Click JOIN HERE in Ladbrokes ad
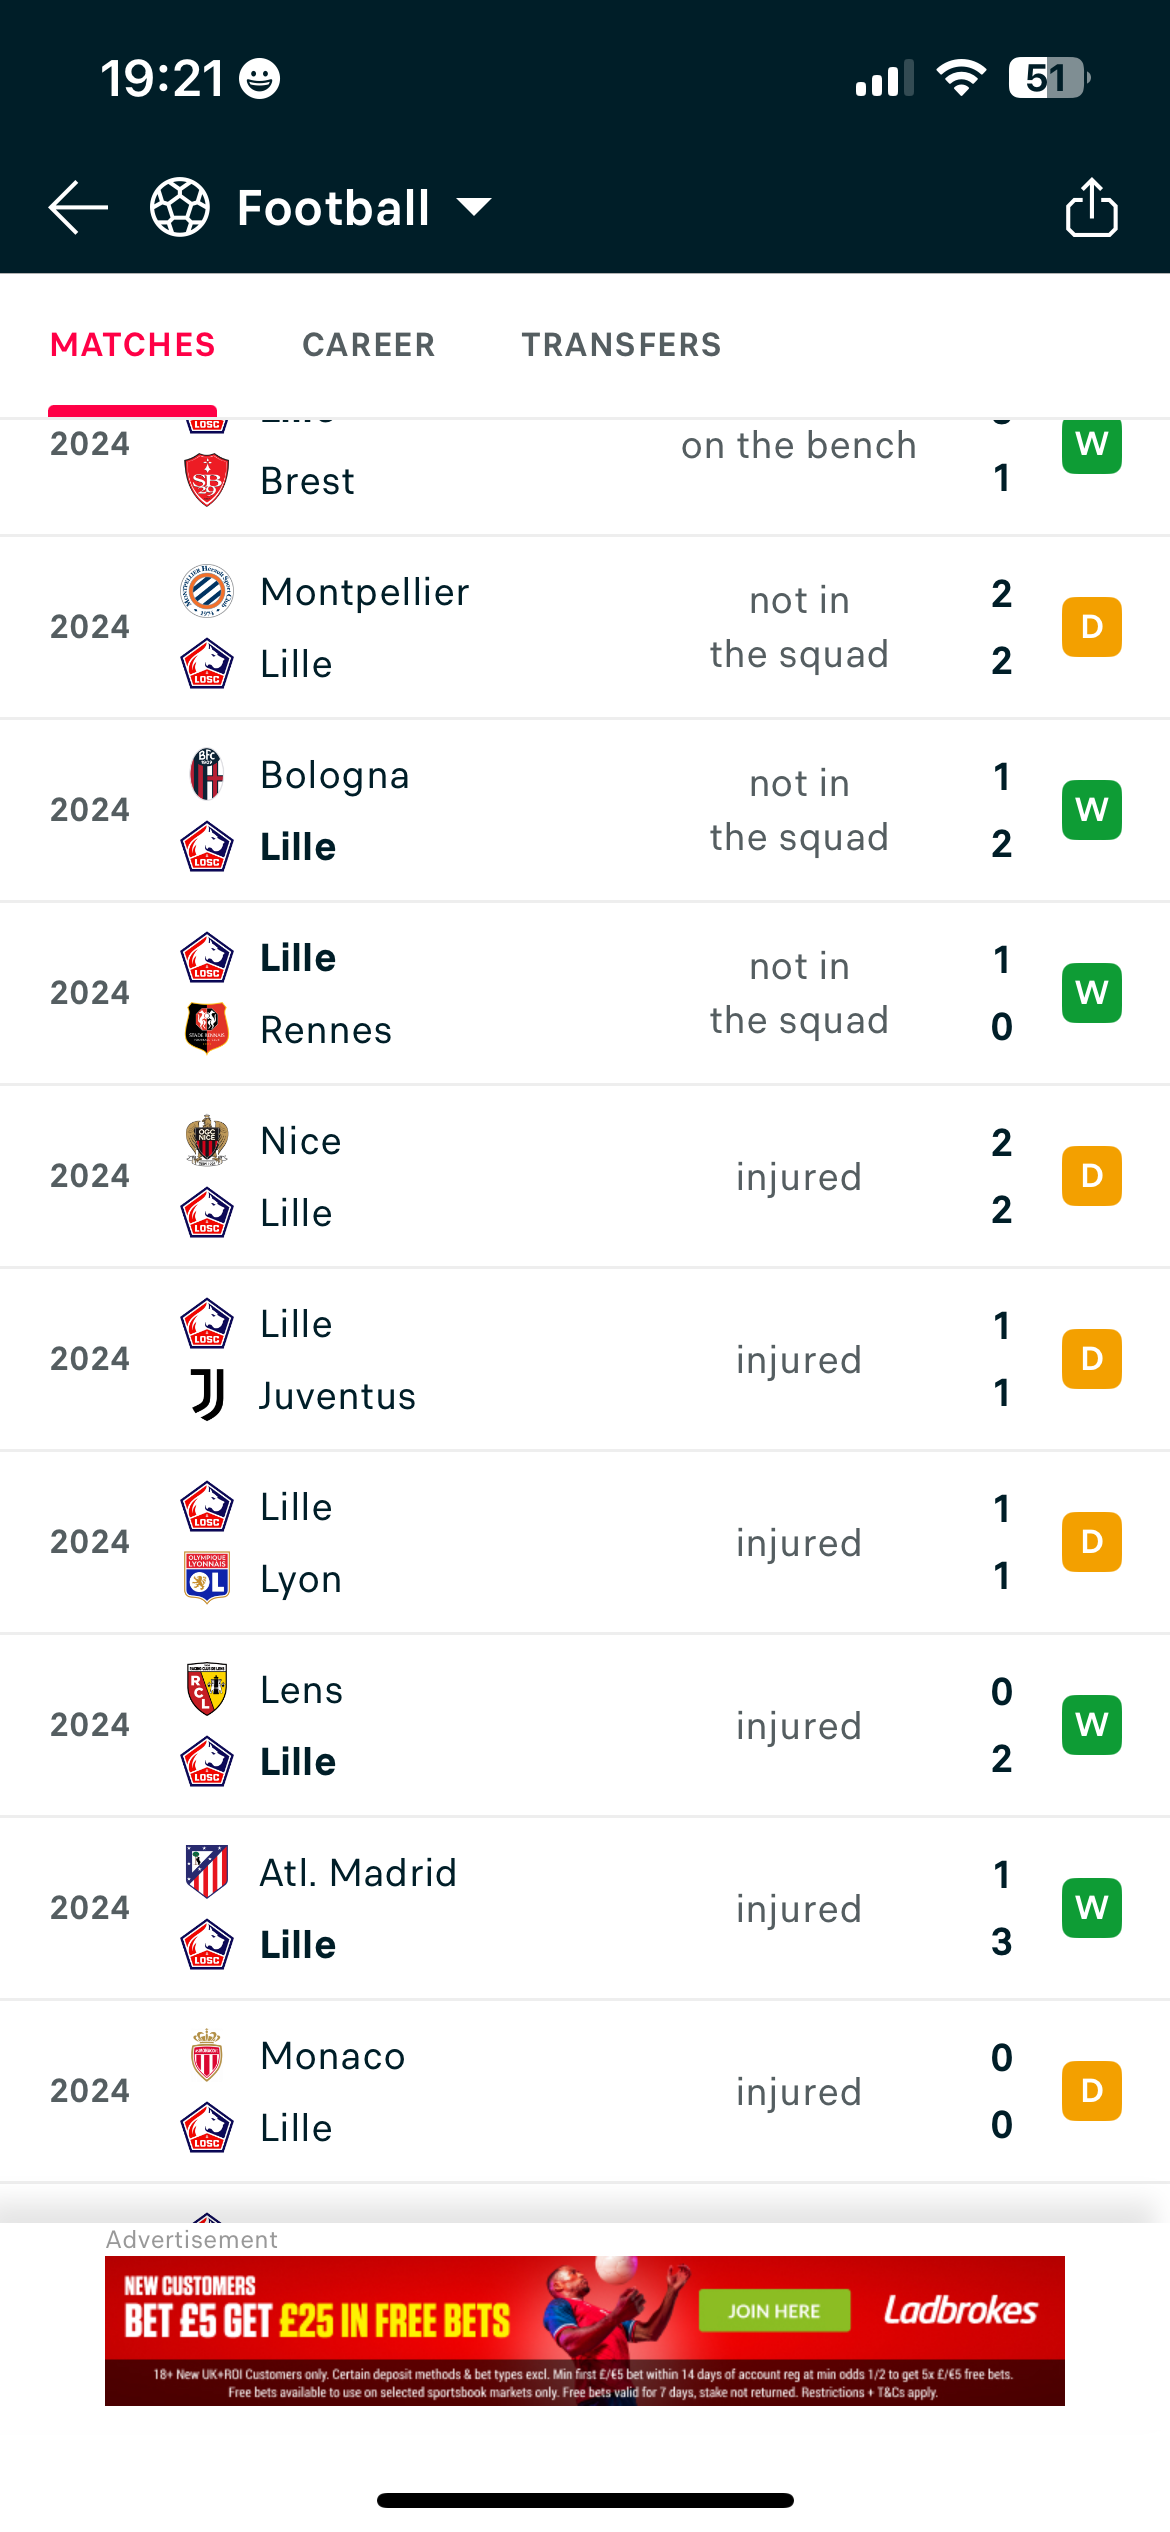 [x=774, y=2311]
